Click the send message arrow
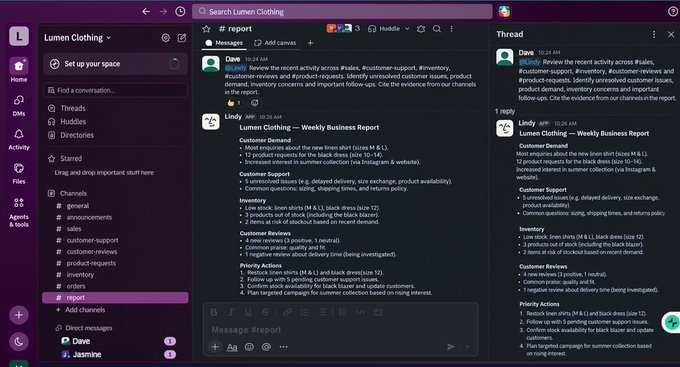This screenshot has height=367, width=680. coord(451,346)
